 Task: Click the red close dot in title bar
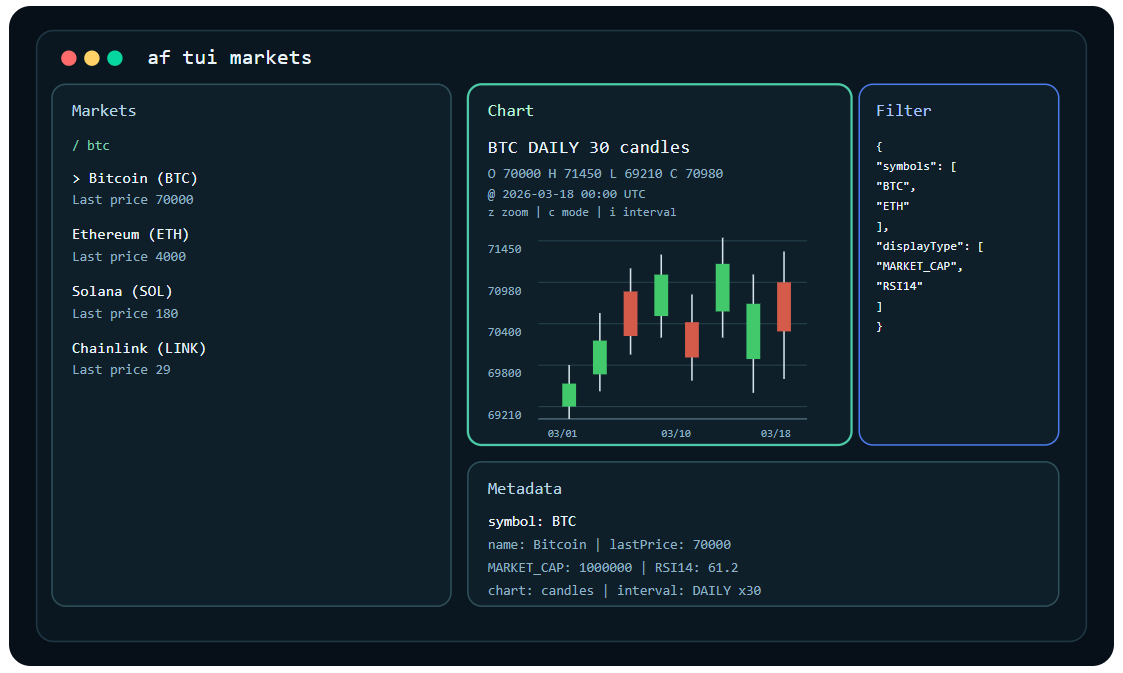[68, 58]
